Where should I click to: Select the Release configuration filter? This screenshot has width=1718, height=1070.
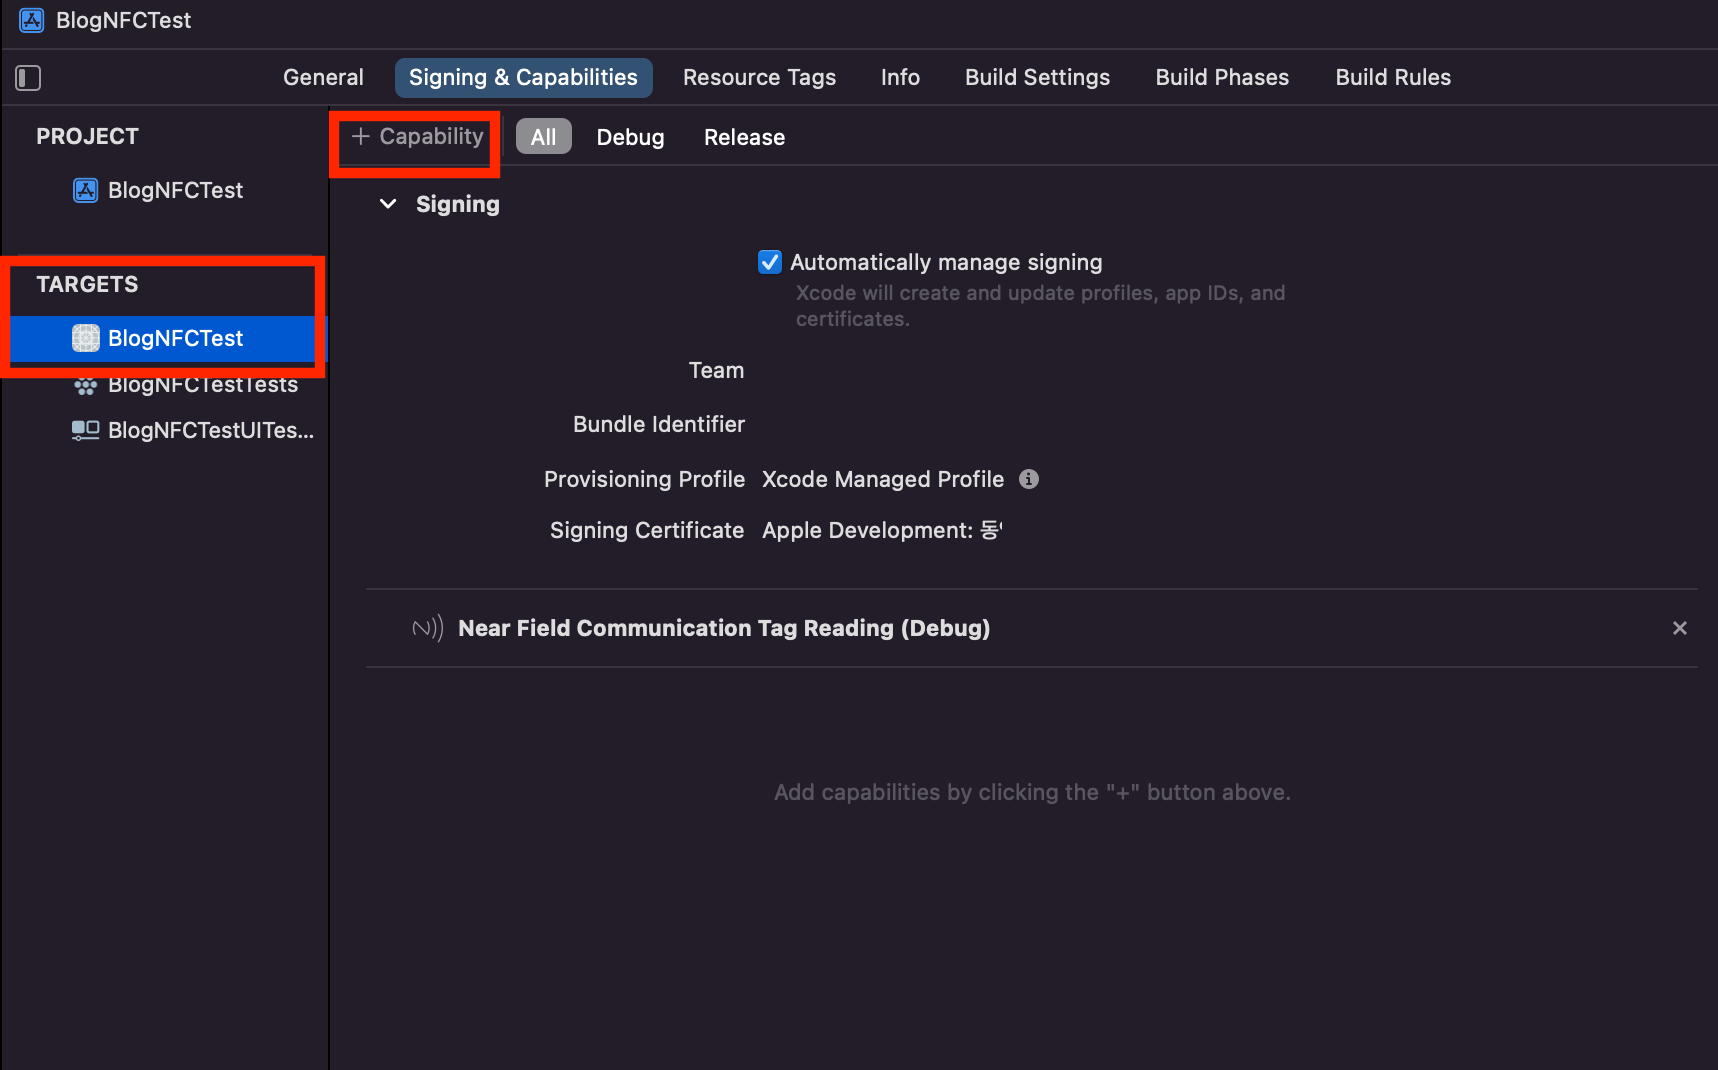(744, 137)
